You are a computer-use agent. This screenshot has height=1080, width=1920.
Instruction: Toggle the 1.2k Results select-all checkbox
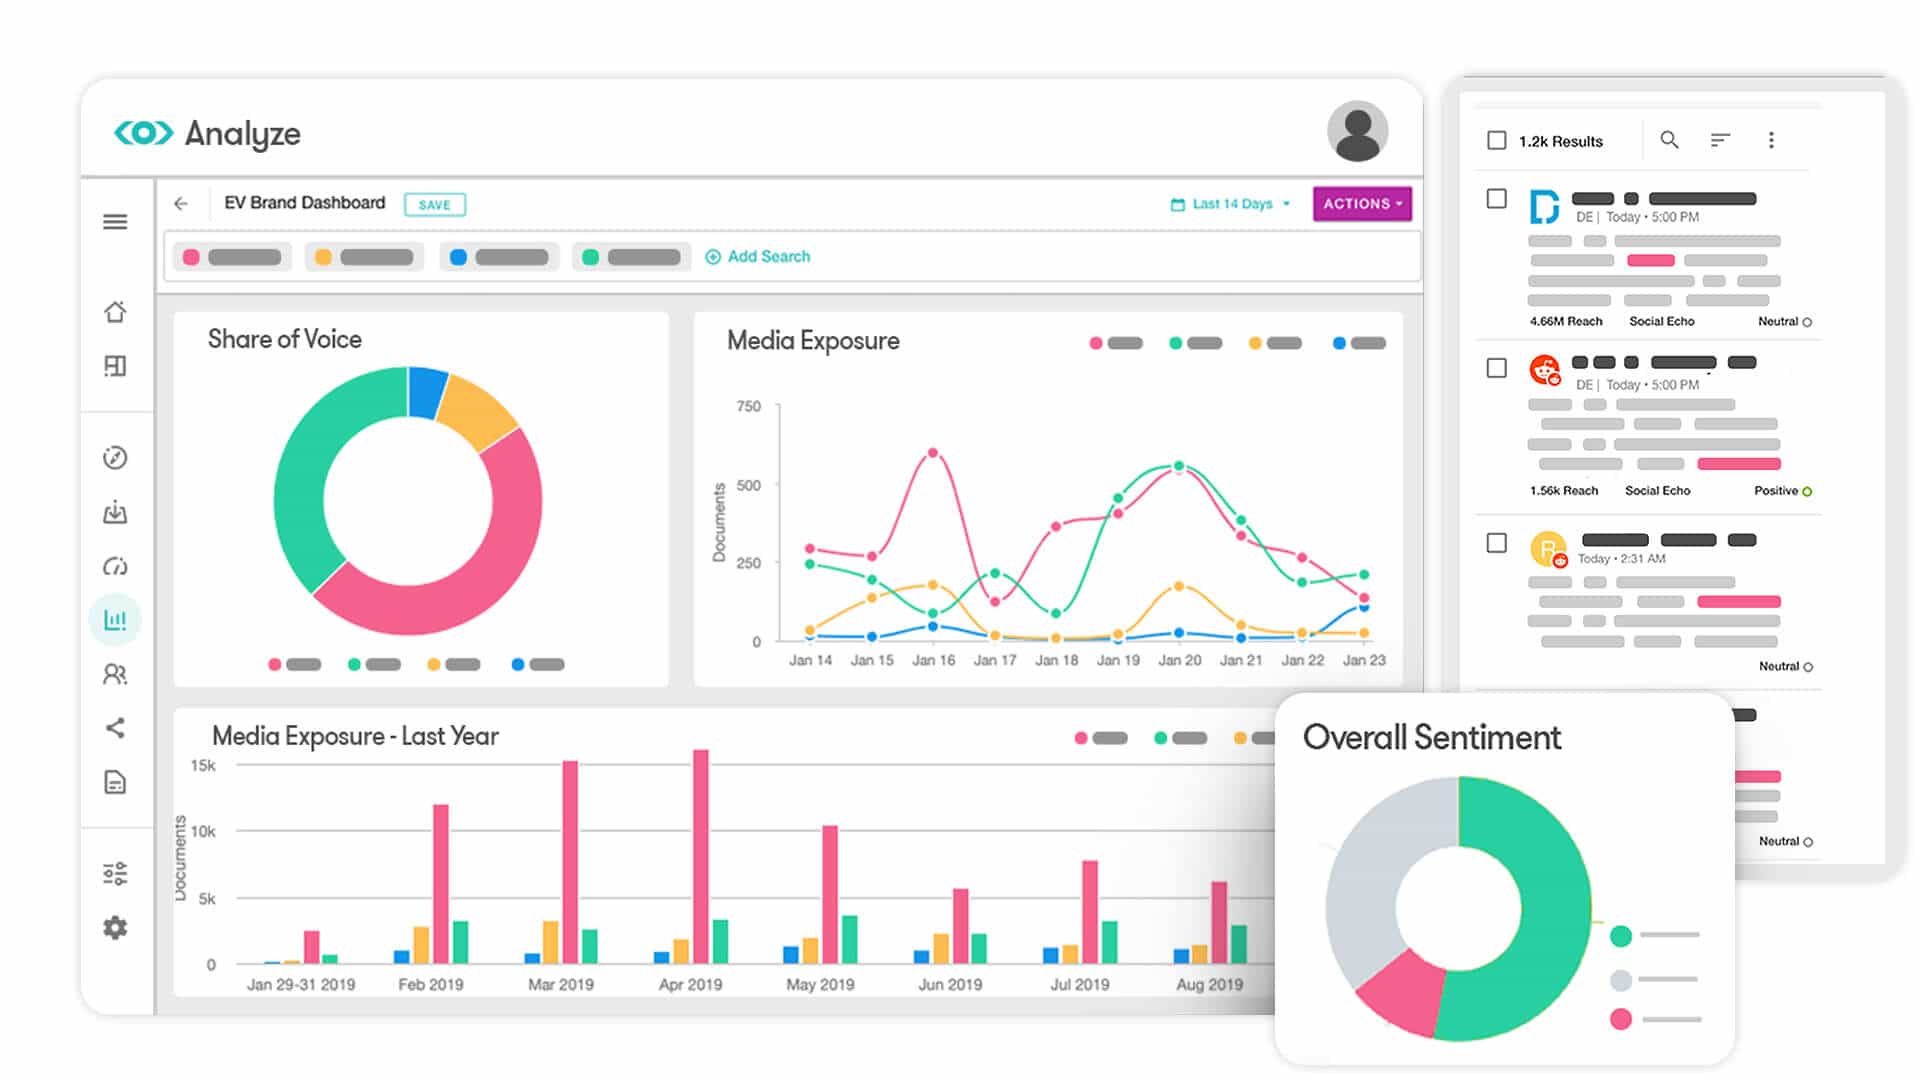pyautogui.click(x=1497, y=140)
